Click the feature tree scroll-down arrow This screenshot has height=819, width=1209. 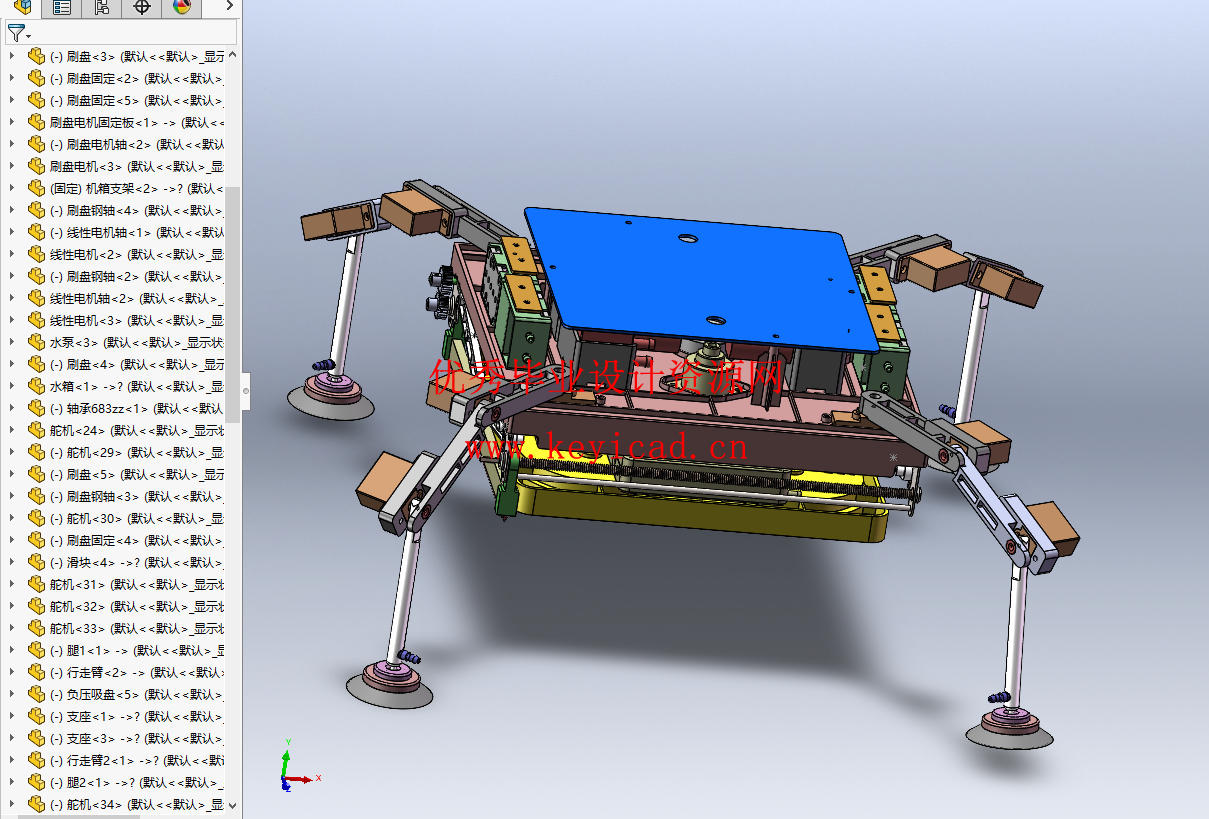(233, 804)
